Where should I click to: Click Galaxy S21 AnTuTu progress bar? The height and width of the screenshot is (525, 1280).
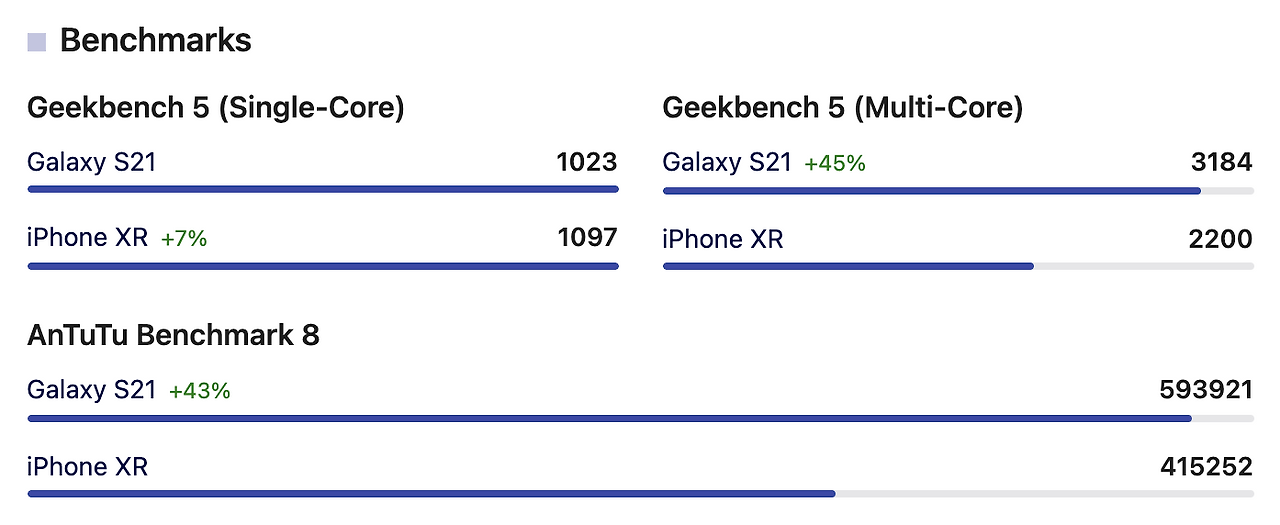pyautogui.click(x=640, y=418)
